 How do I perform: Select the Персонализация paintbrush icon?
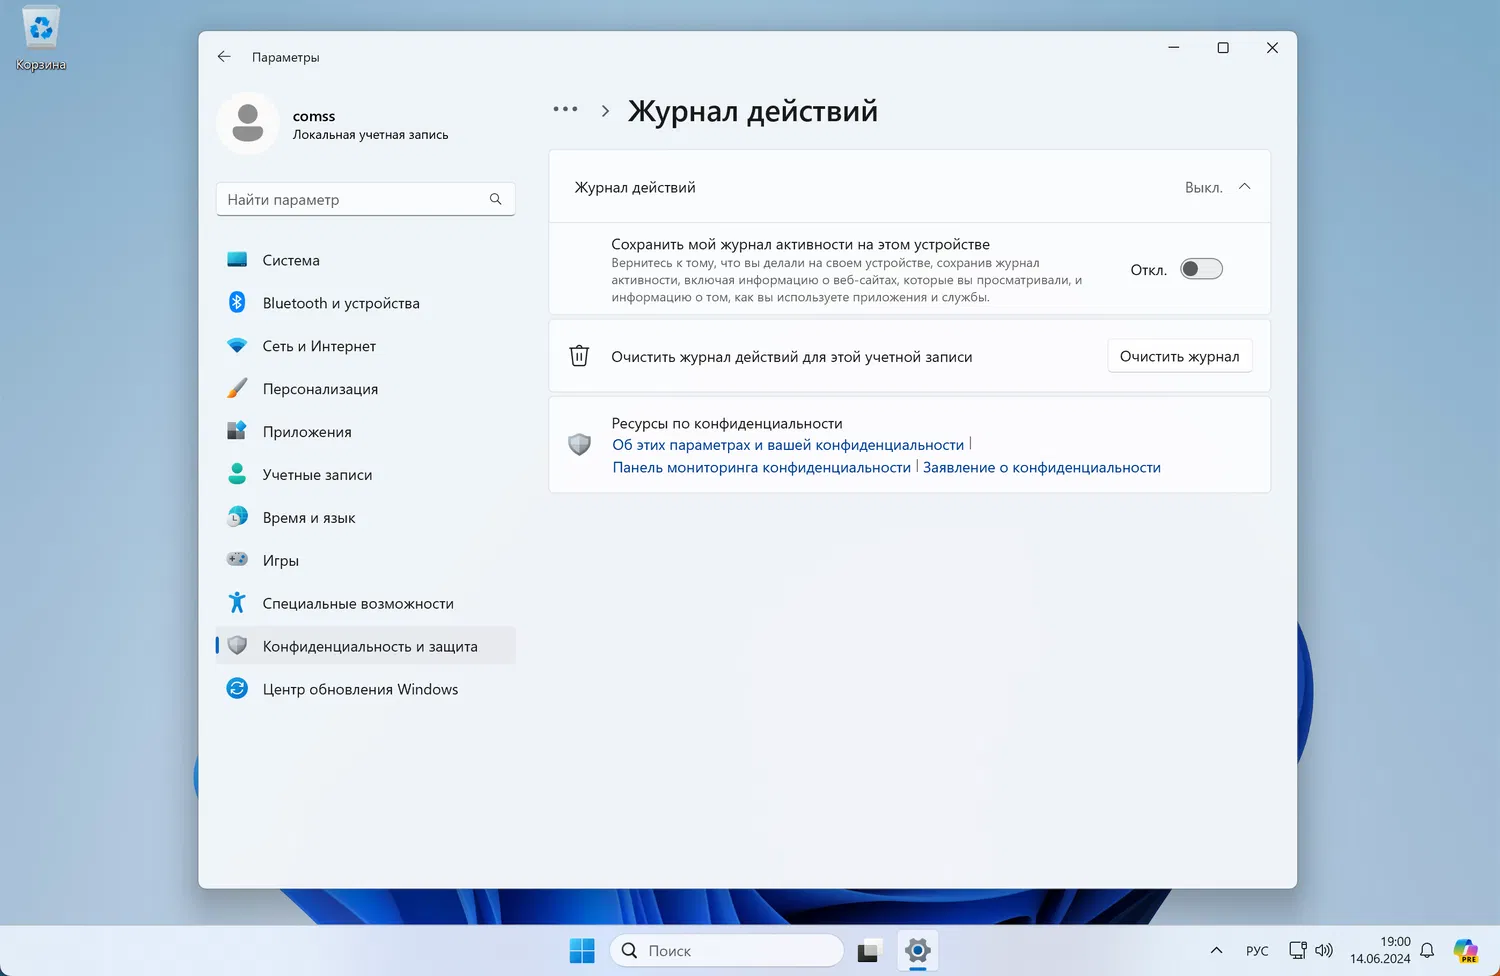click(x=237, y=388)
